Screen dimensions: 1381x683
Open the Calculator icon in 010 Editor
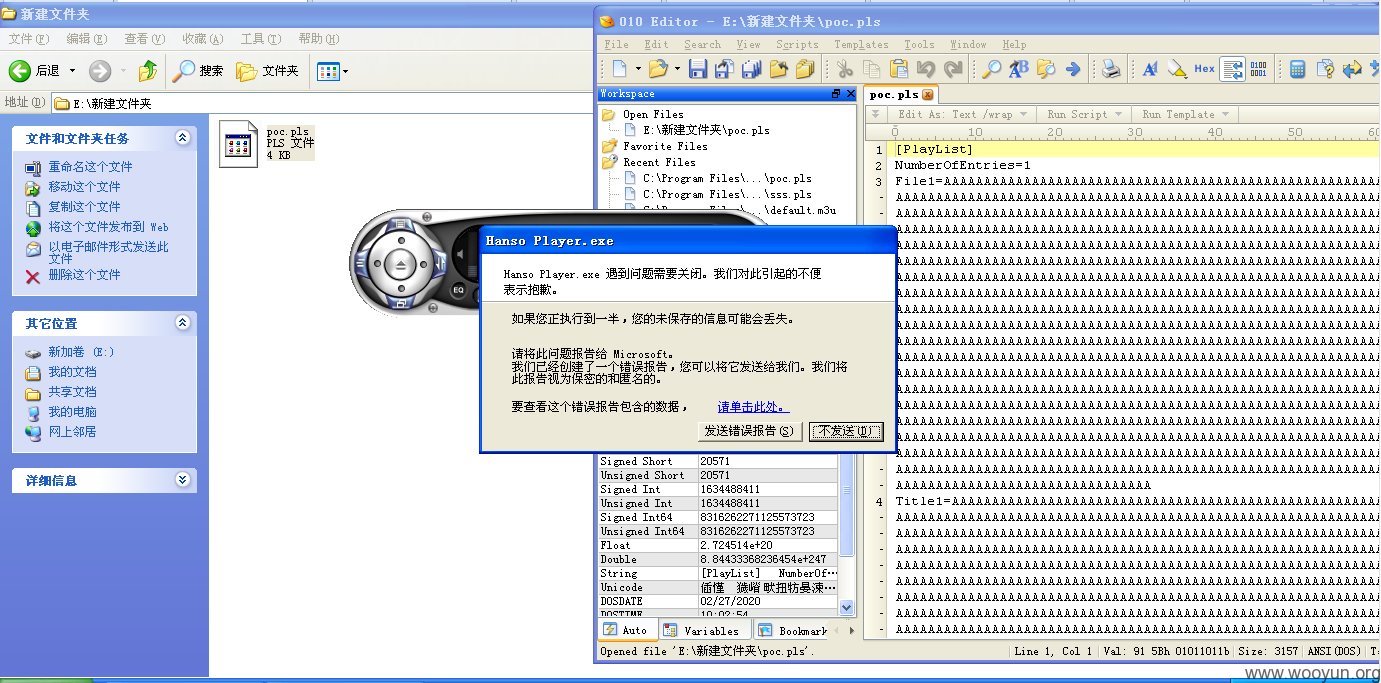click(x=1297, y=69)
